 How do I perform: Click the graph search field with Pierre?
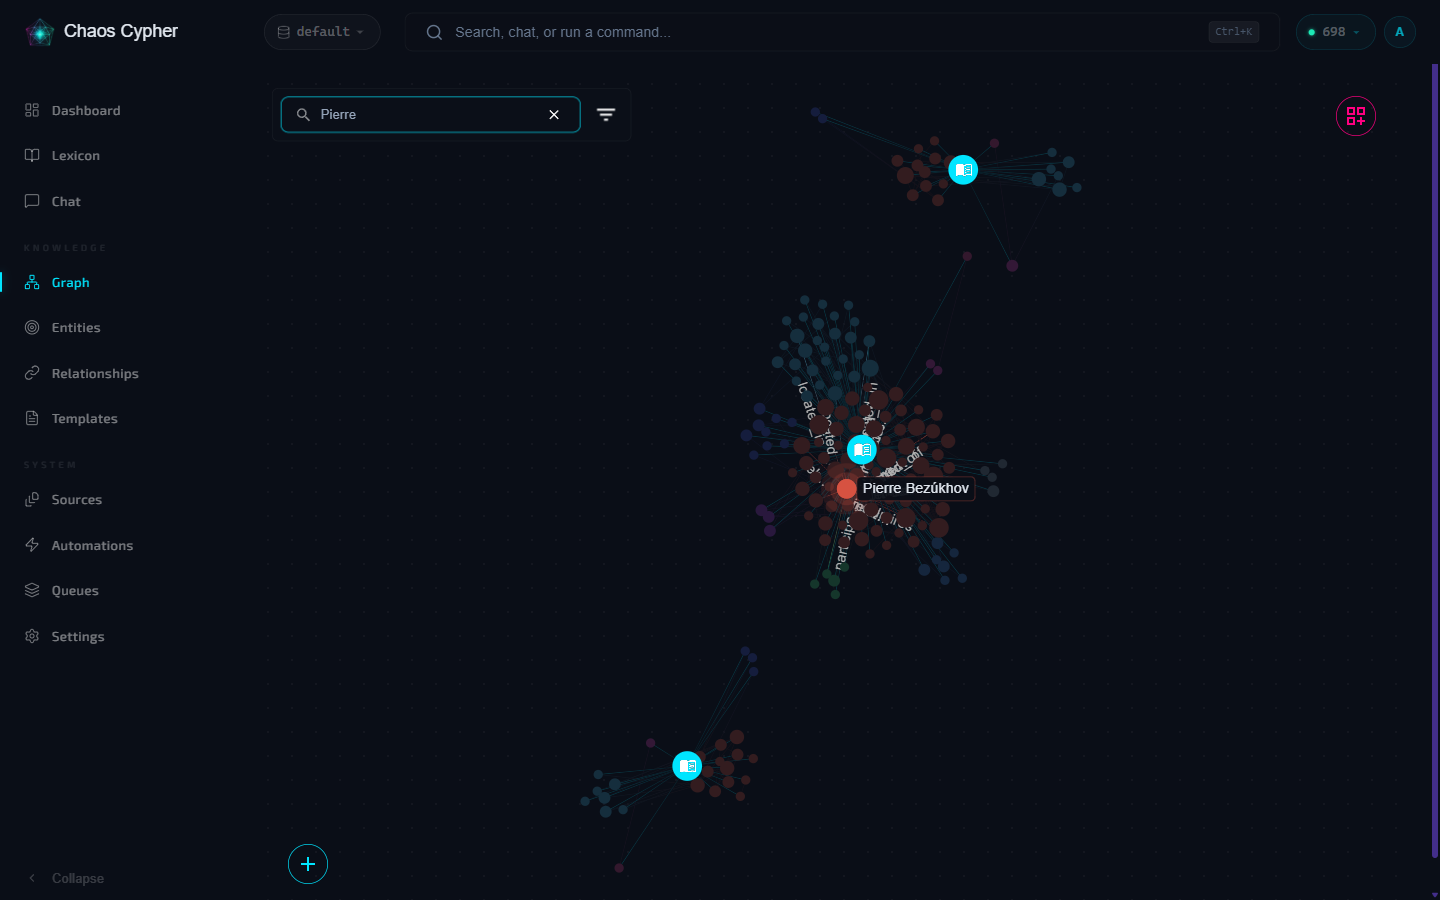(430, 115)
